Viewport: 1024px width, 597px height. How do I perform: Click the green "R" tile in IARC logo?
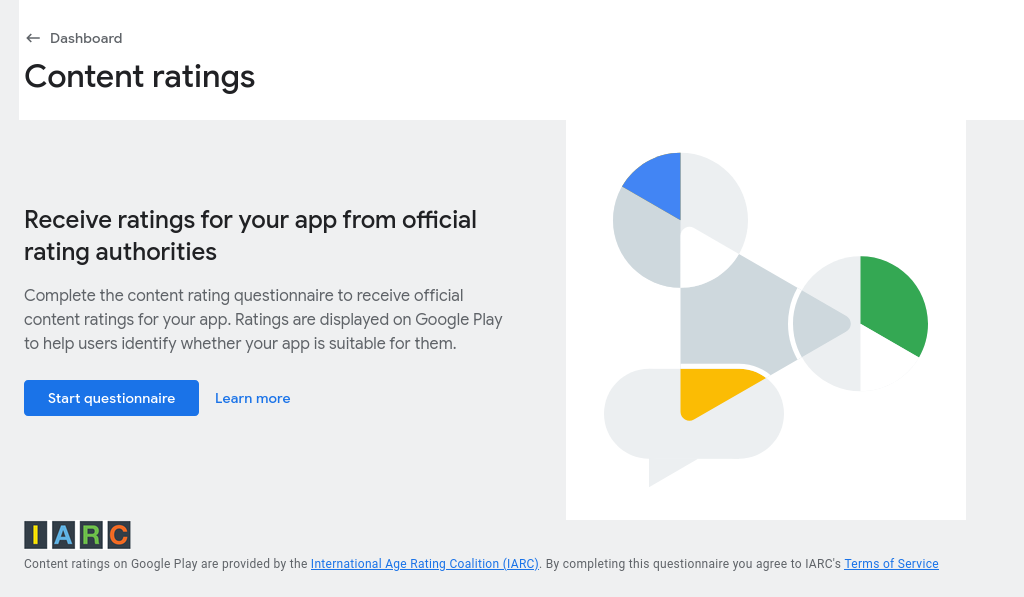click(91, 535)
